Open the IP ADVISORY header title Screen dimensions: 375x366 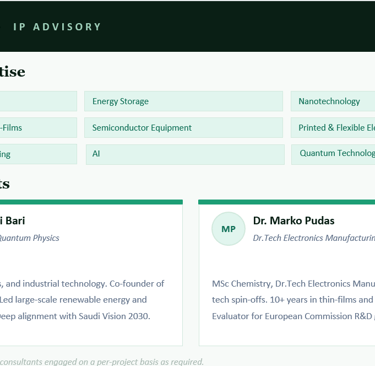[57, 27]
